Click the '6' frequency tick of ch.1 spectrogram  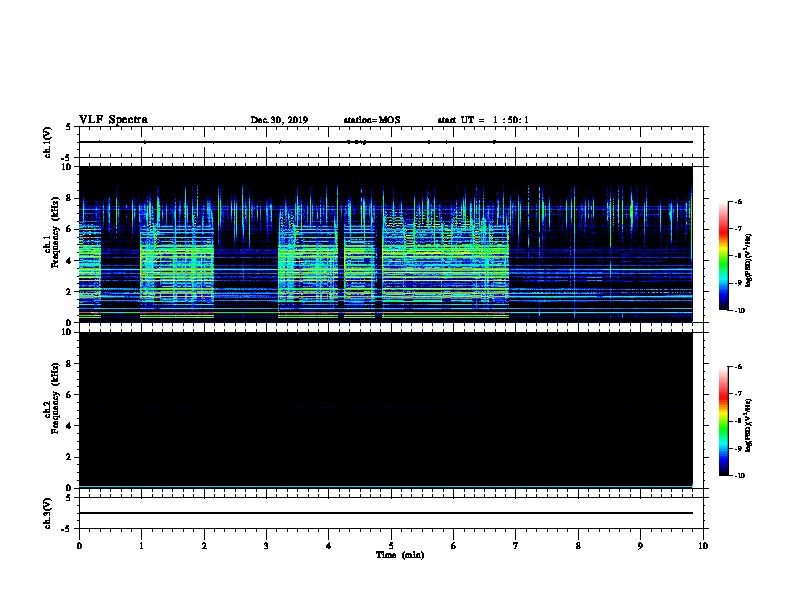pos(69,229)
